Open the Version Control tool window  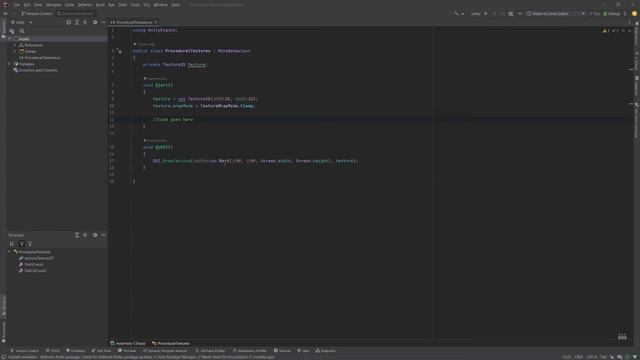pyautogui.click(x=24, y=351)
